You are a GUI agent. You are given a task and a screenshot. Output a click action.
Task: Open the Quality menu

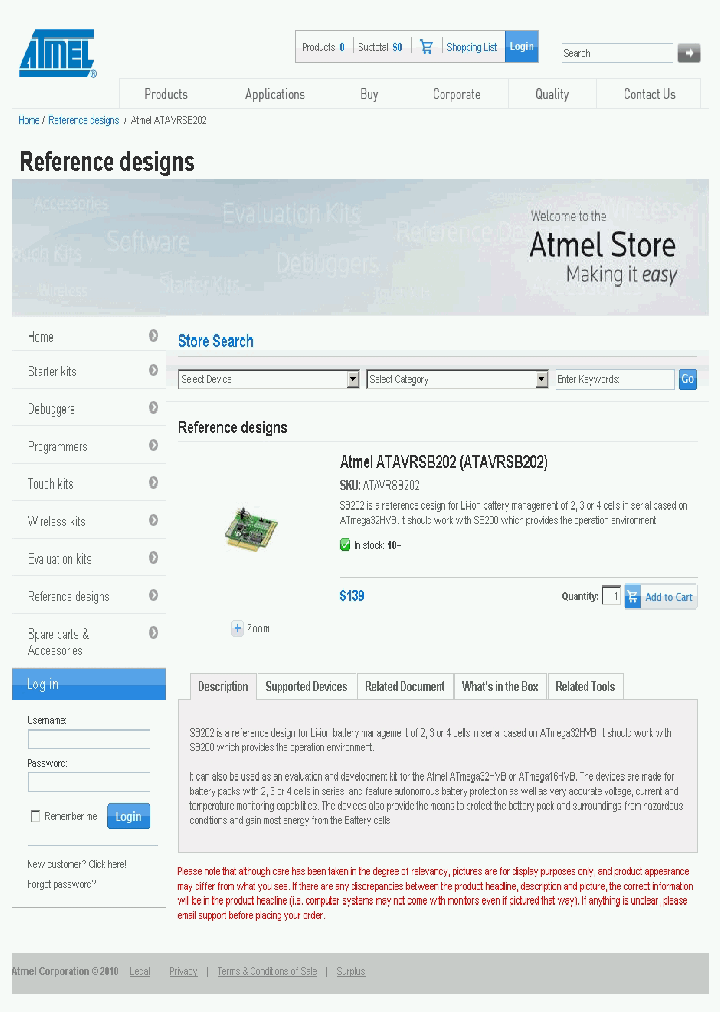click(552, 94)
